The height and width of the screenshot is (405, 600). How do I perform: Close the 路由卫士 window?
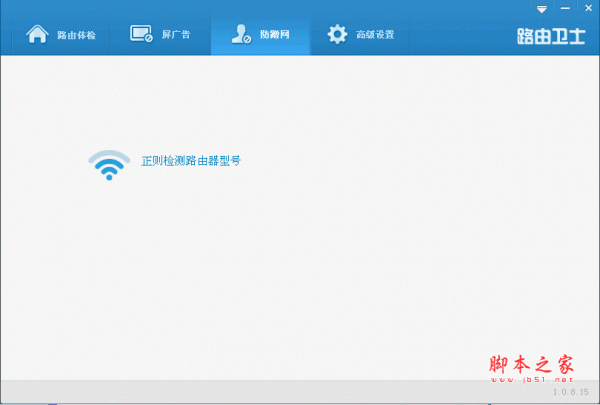point(589,8)
